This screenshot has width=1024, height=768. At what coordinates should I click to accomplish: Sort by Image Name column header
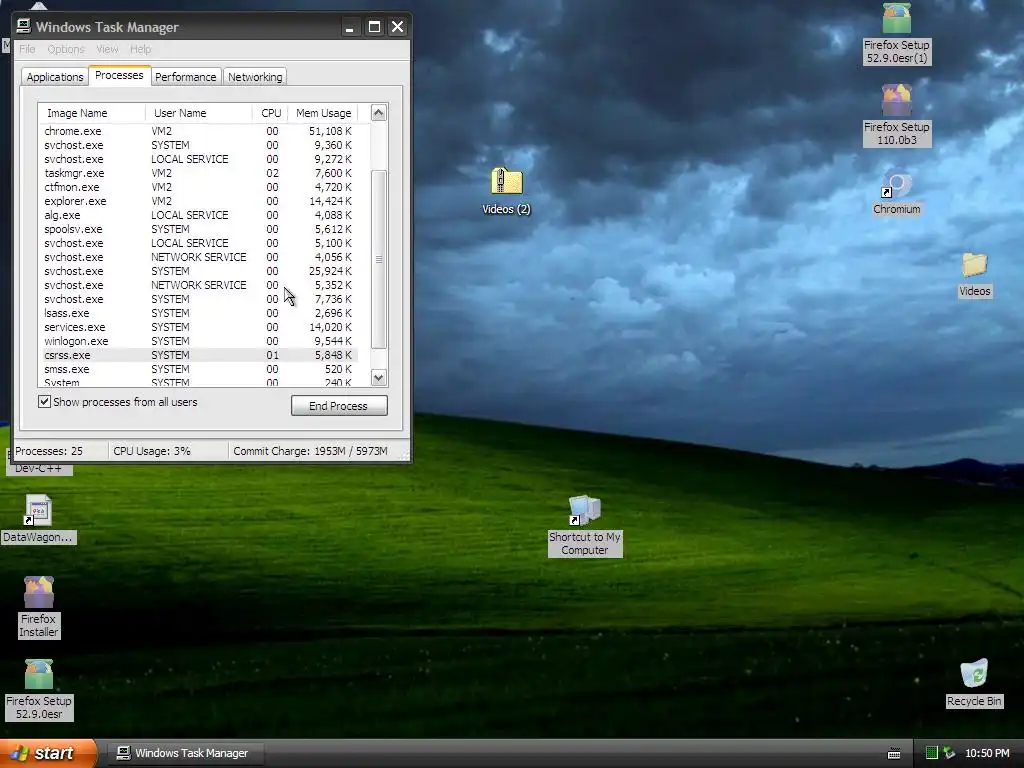tap(91, 113)
